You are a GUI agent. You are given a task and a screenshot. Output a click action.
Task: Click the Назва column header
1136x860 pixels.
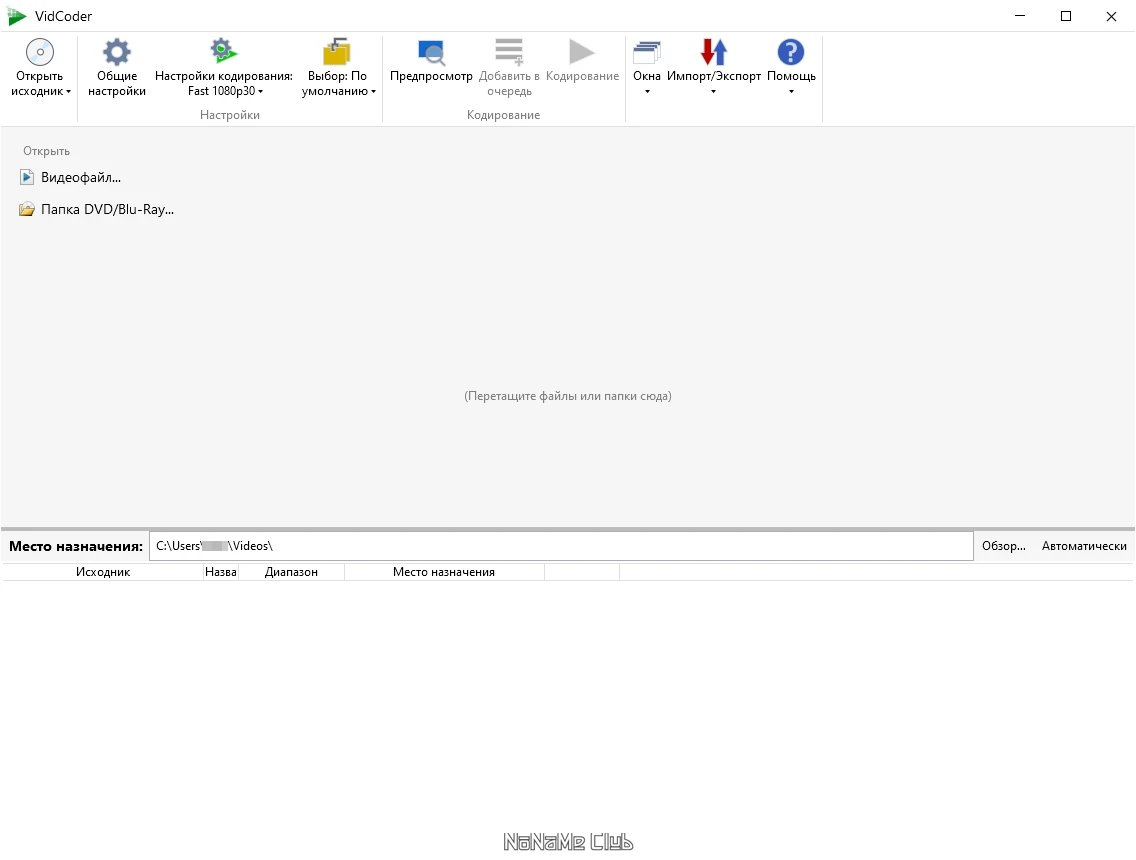221,572
